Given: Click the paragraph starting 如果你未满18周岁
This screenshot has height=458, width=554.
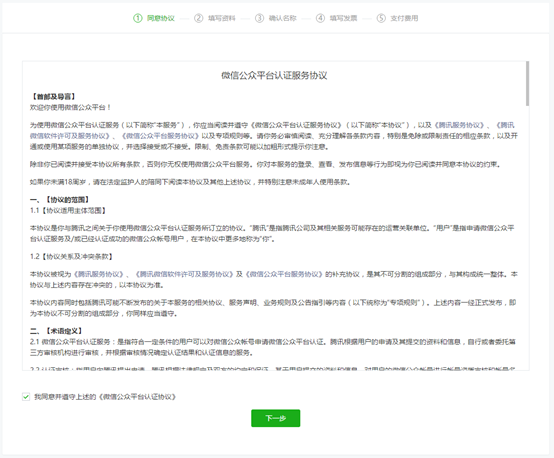Looking at the screenshot, I should coord(190,182).
